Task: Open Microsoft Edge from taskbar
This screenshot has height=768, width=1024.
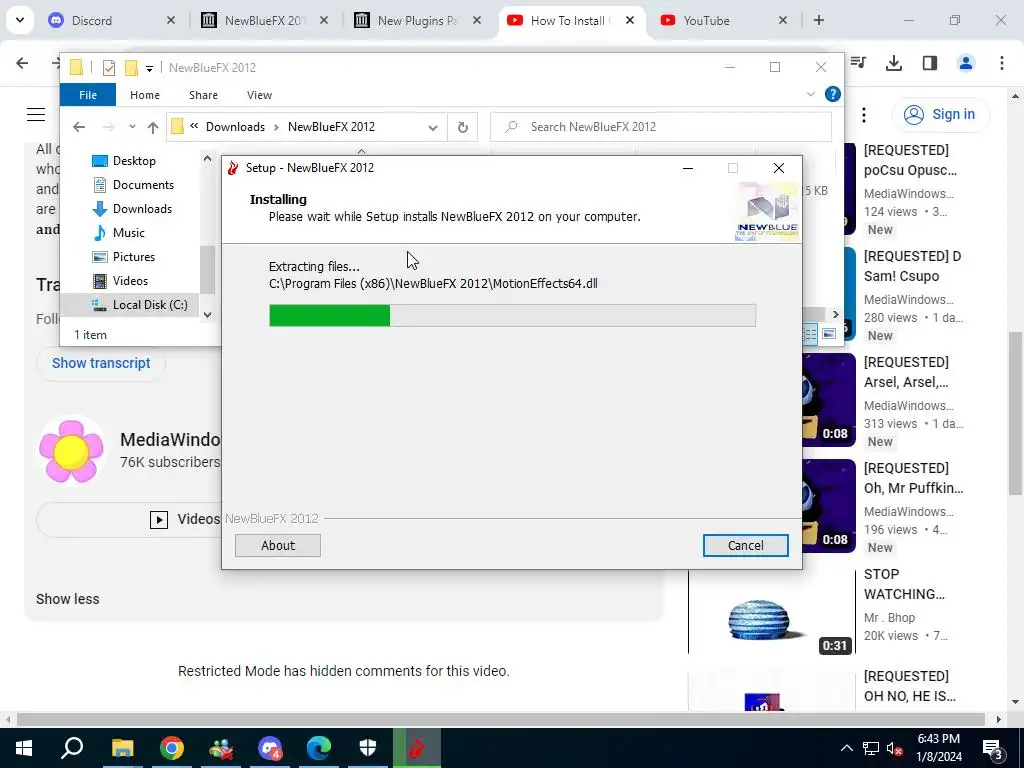Action: [318, 748]
